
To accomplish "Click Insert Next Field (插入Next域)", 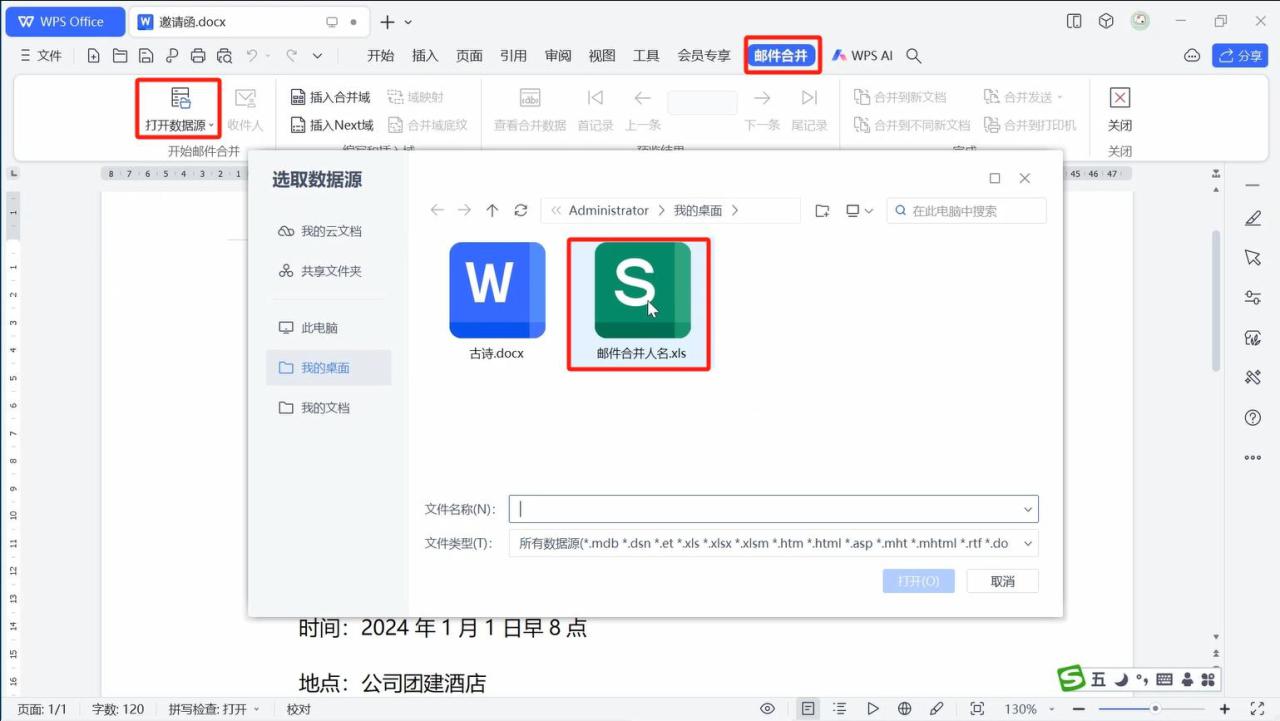I will coord(332,125).
